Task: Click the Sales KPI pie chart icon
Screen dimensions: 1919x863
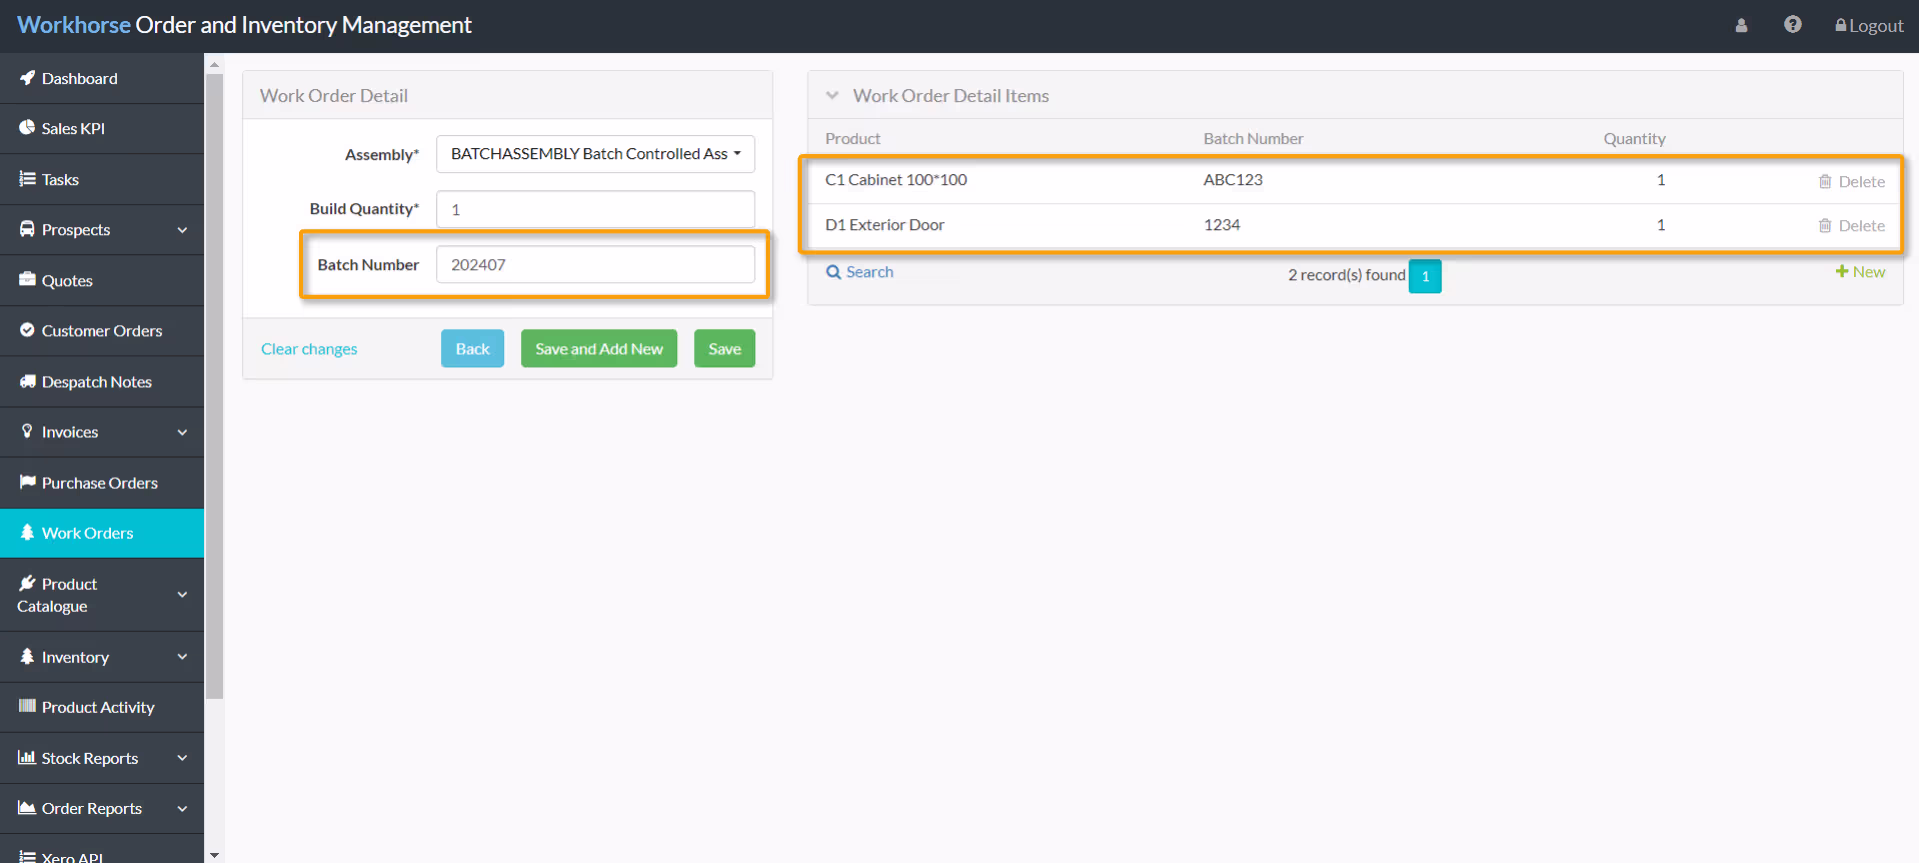Action: (27, 128)
